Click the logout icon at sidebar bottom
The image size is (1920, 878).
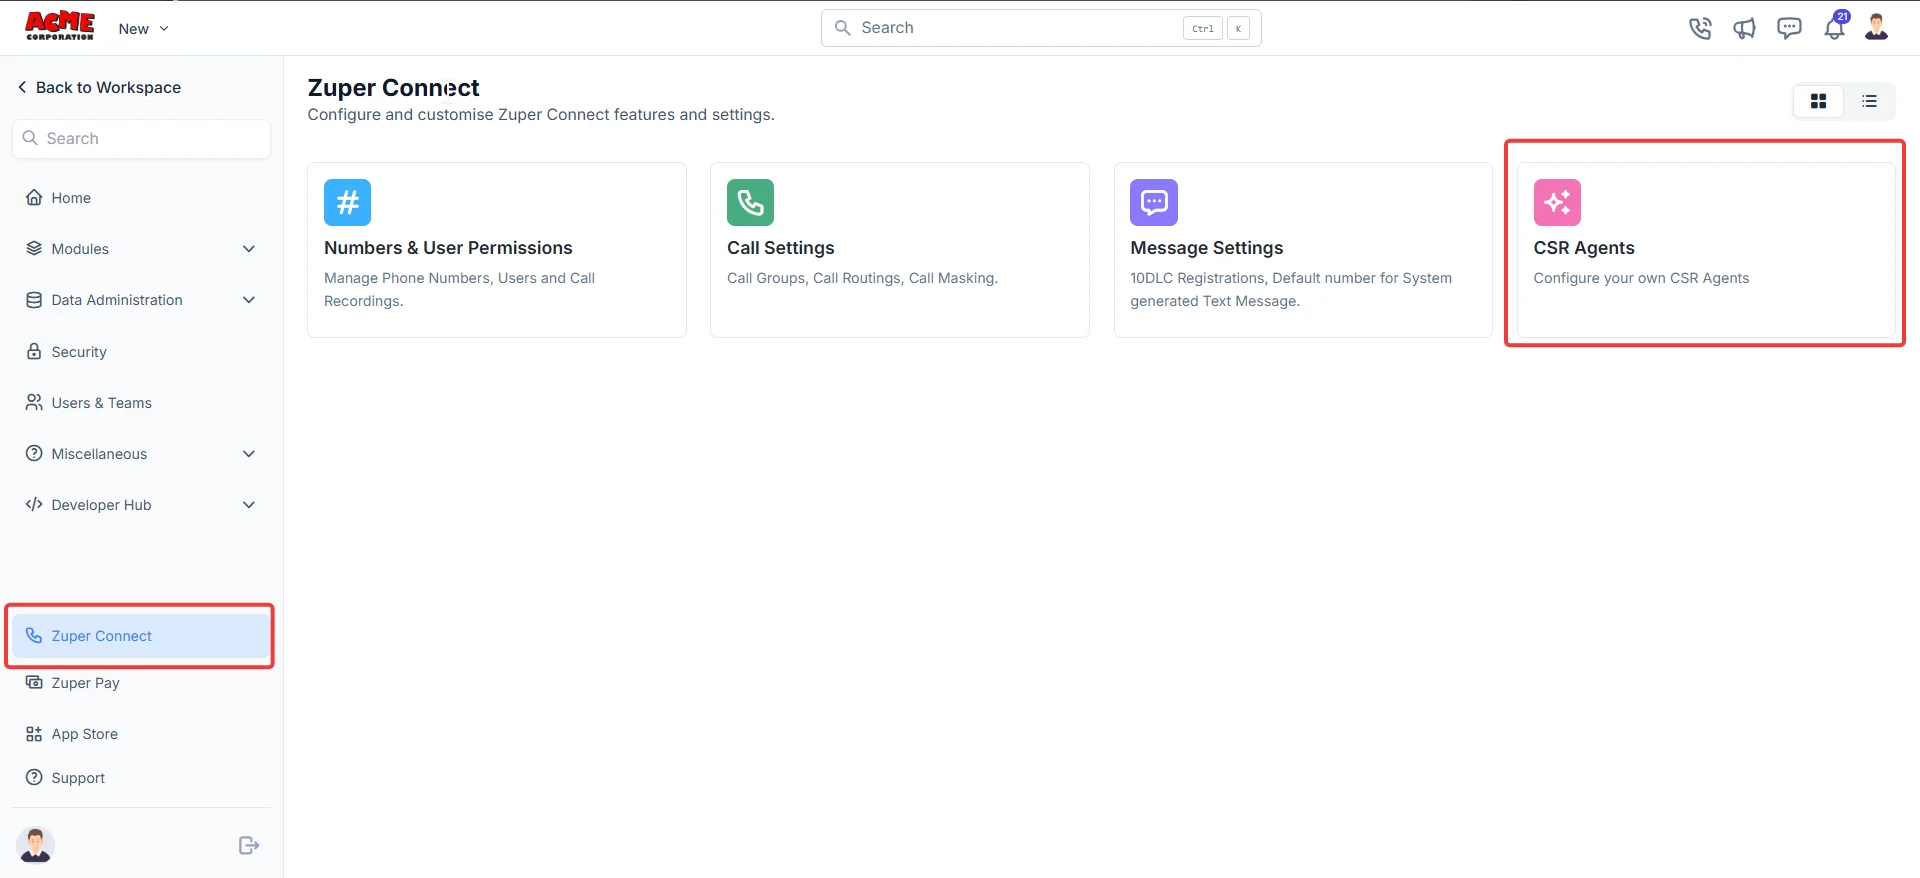249,846
